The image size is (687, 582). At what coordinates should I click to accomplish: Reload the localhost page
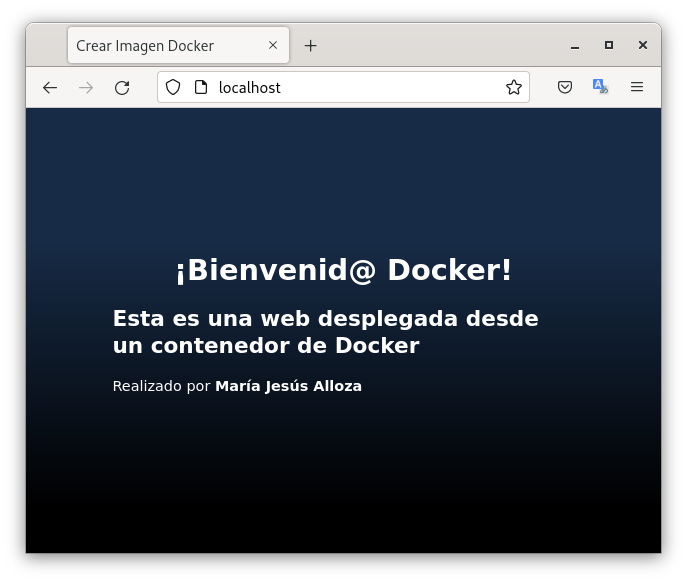click(122, 88)
